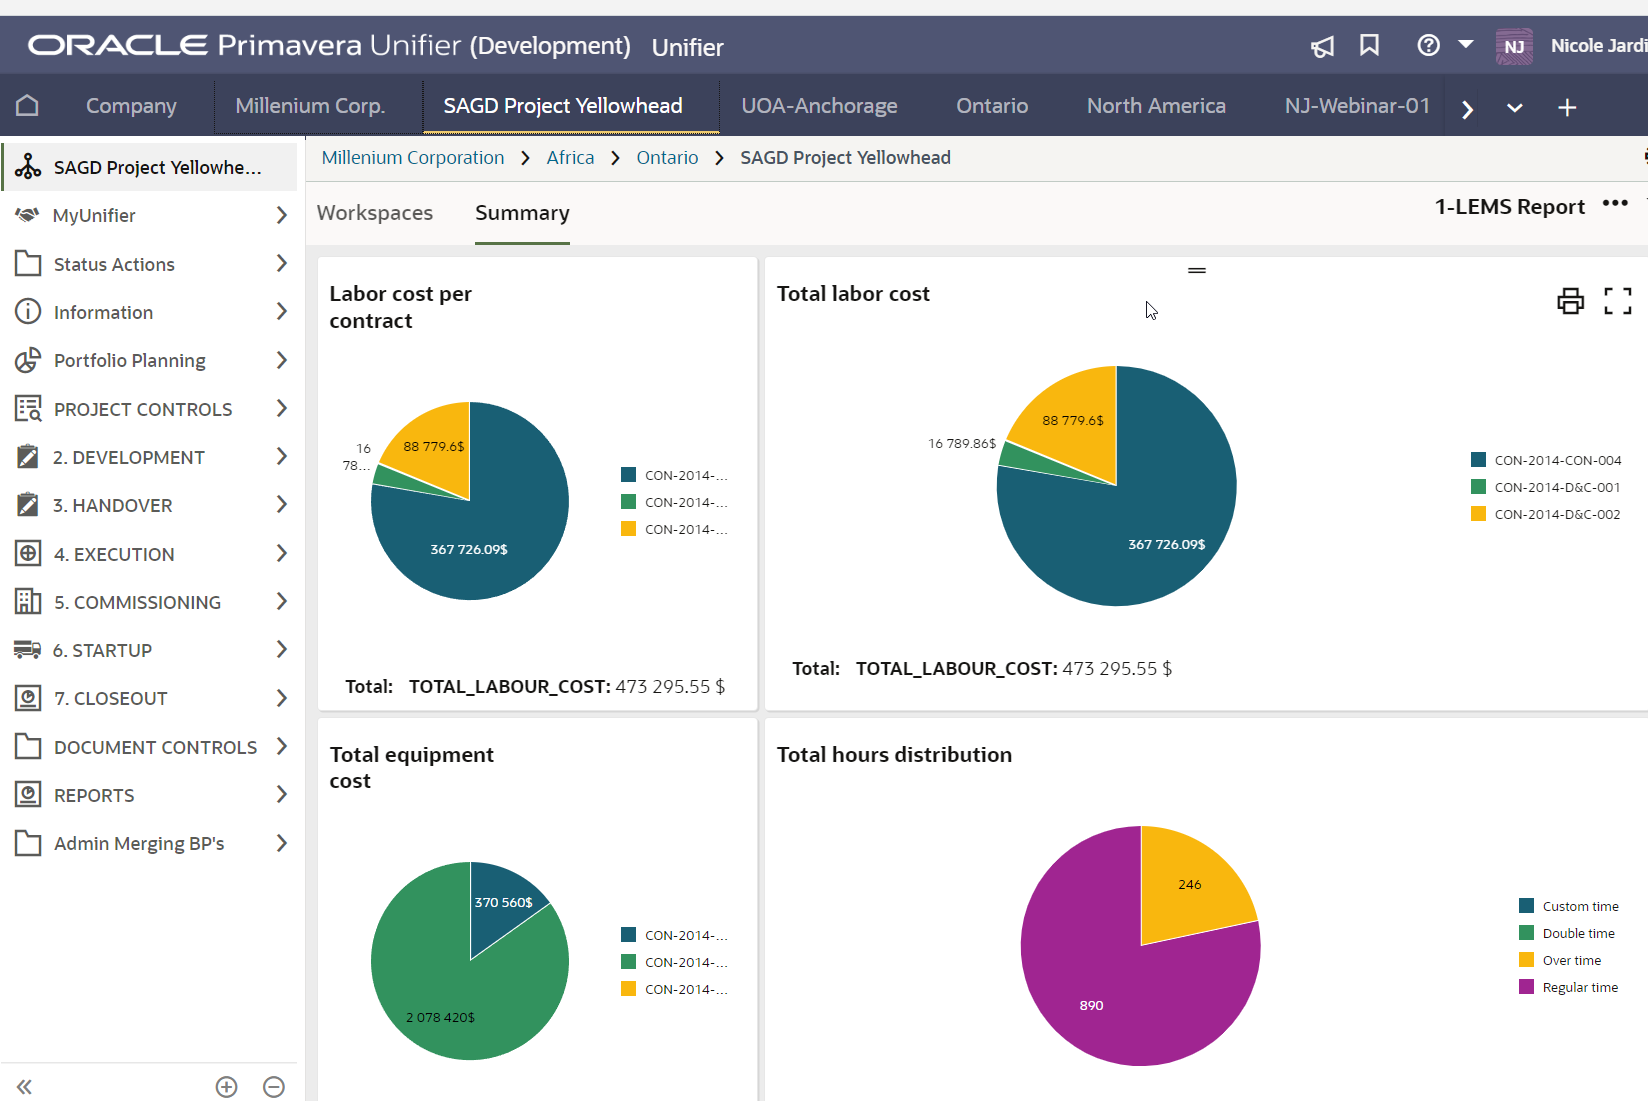Screen dimensions: 1648x1101
Task: Select the Ontario project tab
Action: pyautogui.click(x=991, y=105)
